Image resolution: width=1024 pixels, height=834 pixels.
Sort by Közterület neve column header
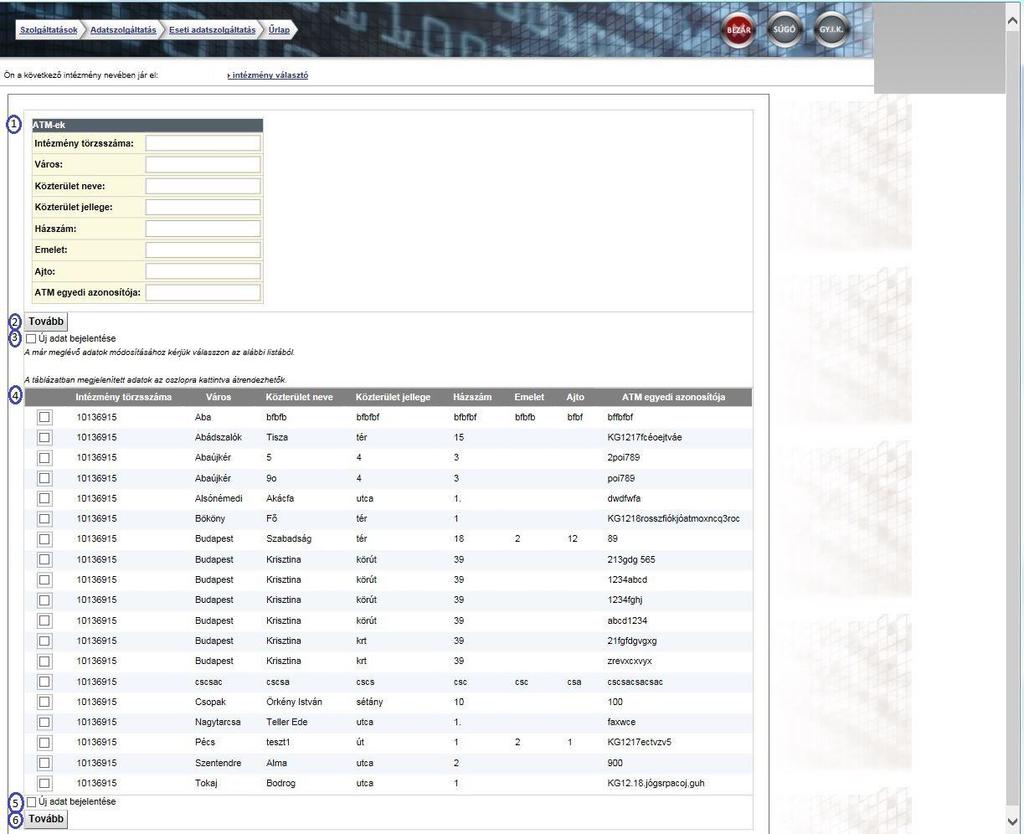tap(299, 397)
